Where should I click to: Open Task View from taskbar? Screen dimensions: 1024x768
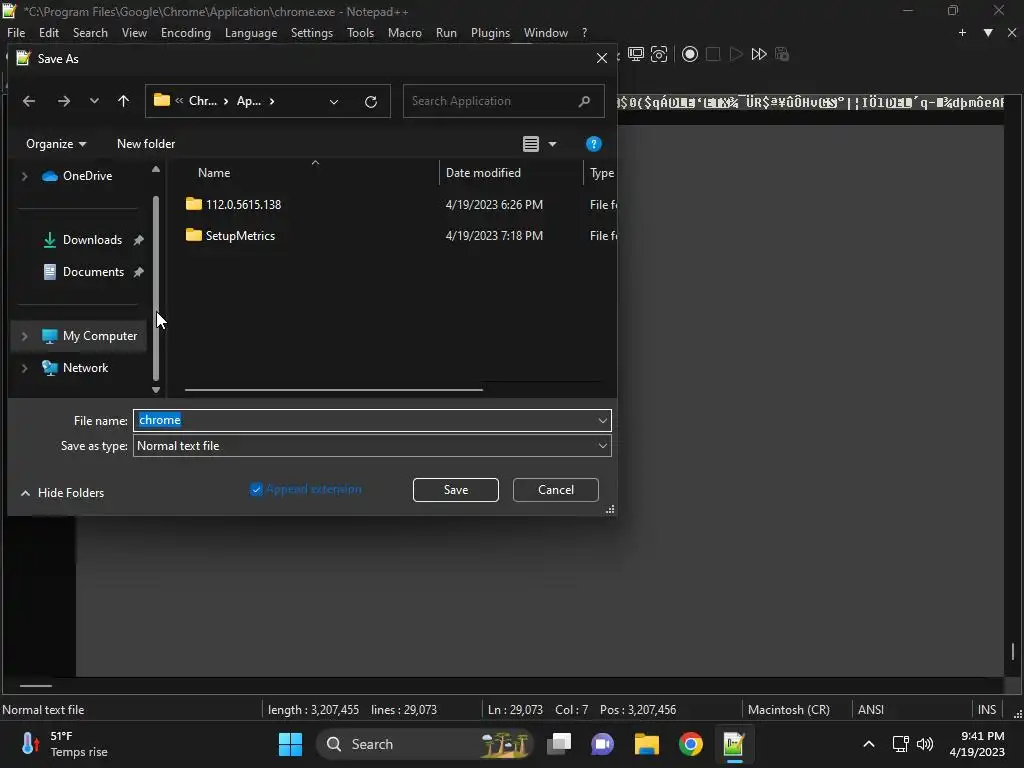558,744
